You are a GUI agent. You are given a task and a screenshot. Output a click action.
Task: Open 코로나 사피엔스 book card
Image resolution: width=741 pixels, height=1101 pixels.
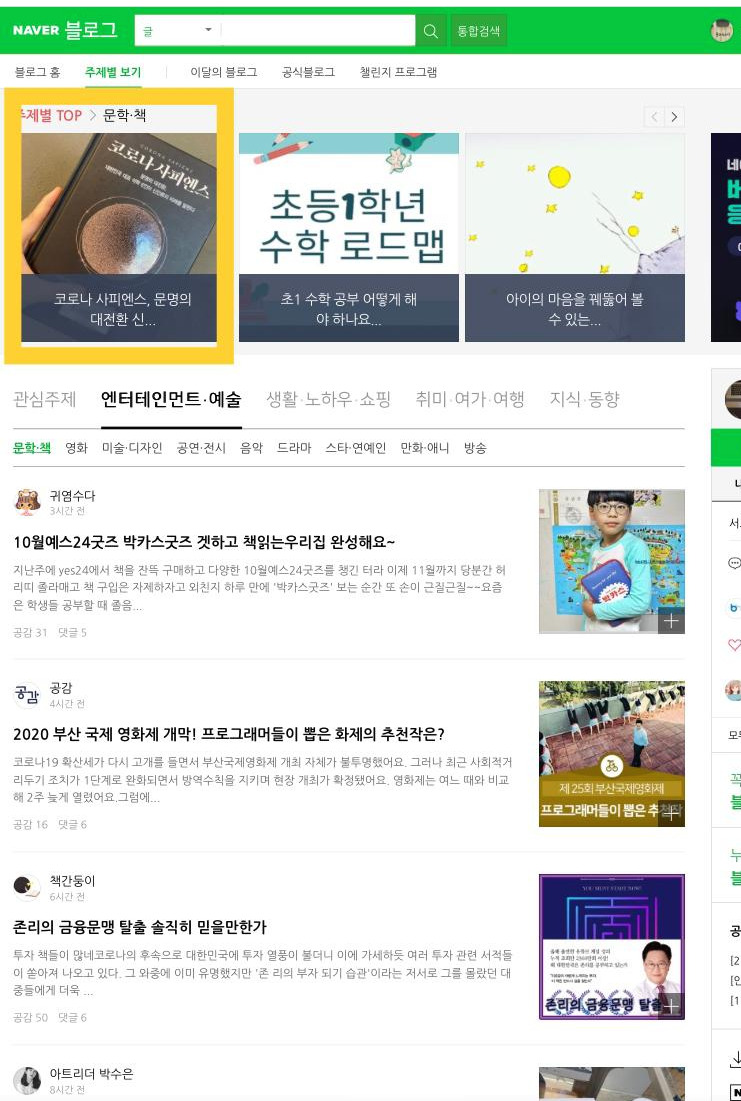tap(119, 237)
